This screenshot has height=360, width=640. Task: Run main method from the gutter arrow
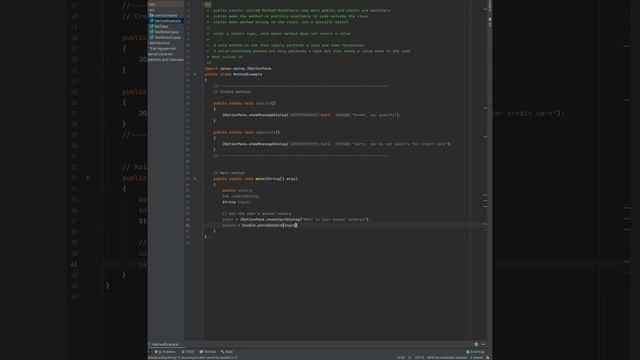coord(195,179)
